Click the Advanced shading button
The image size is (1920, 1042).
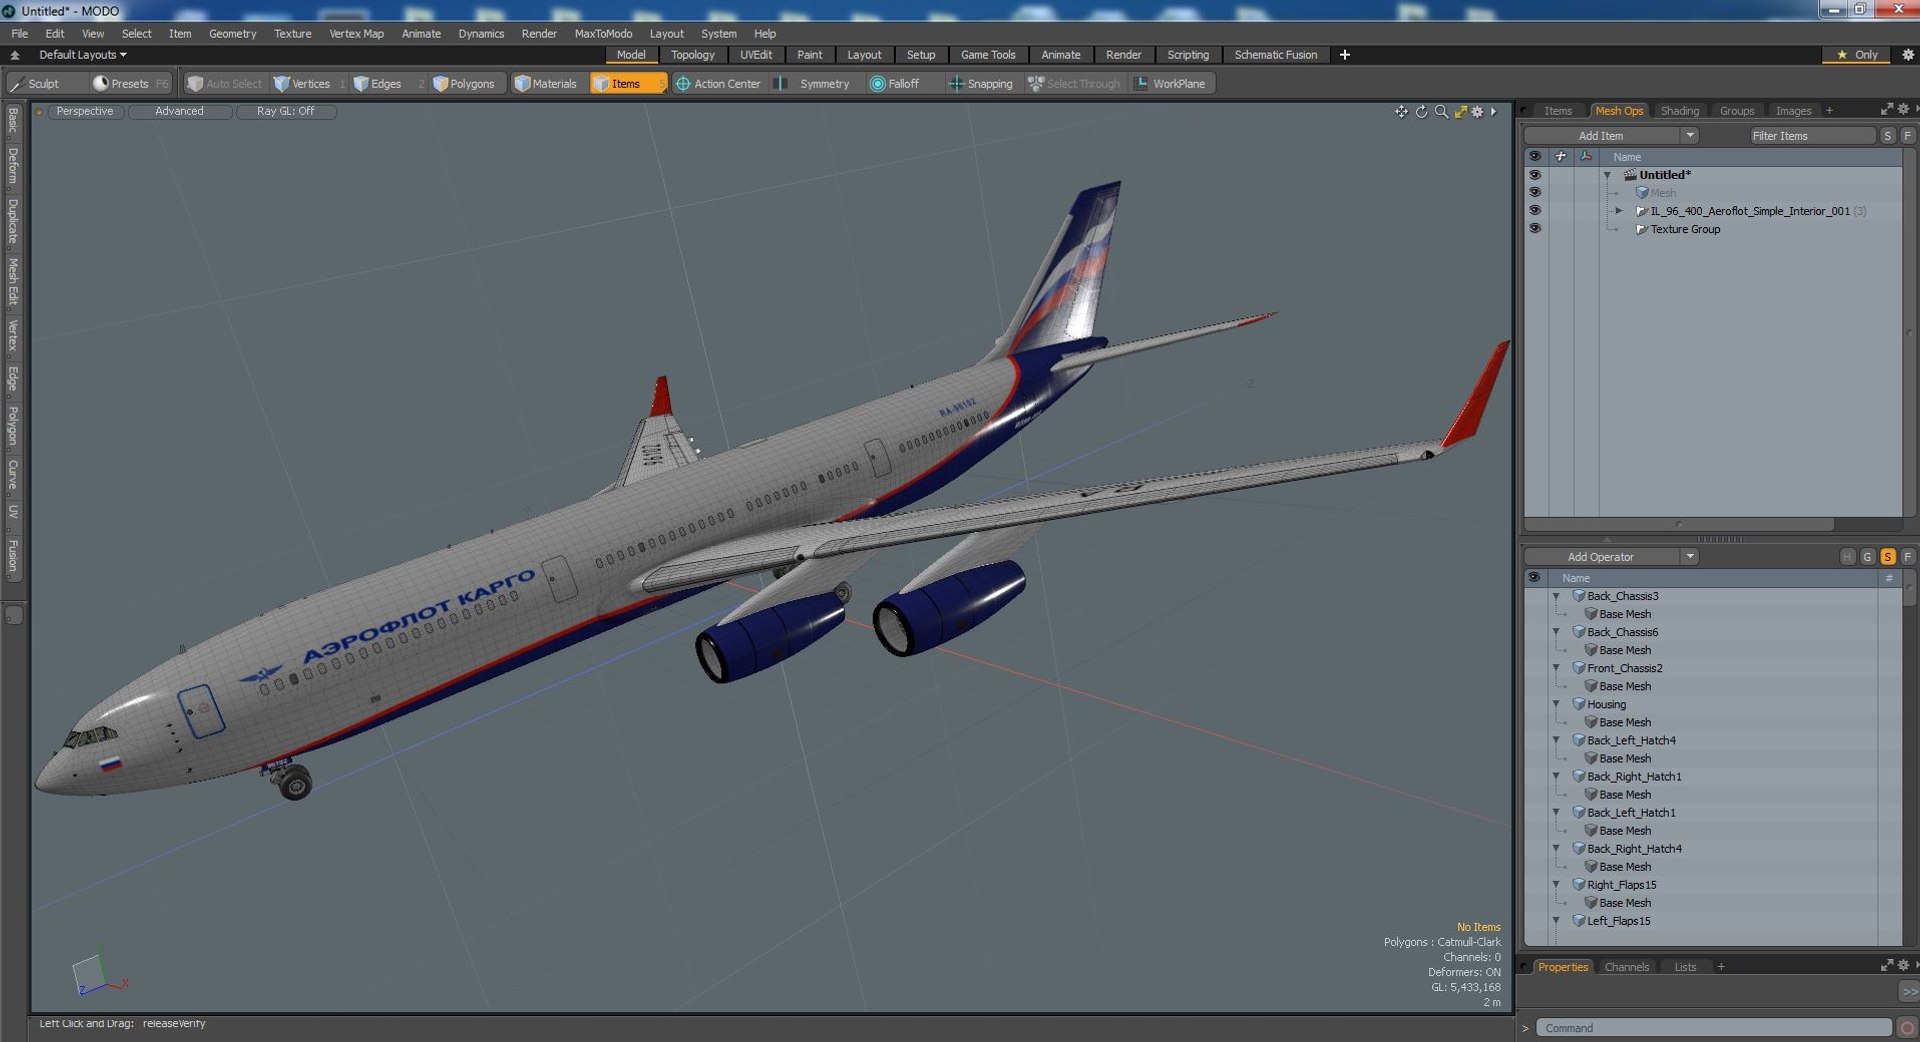tap(179, 112)
